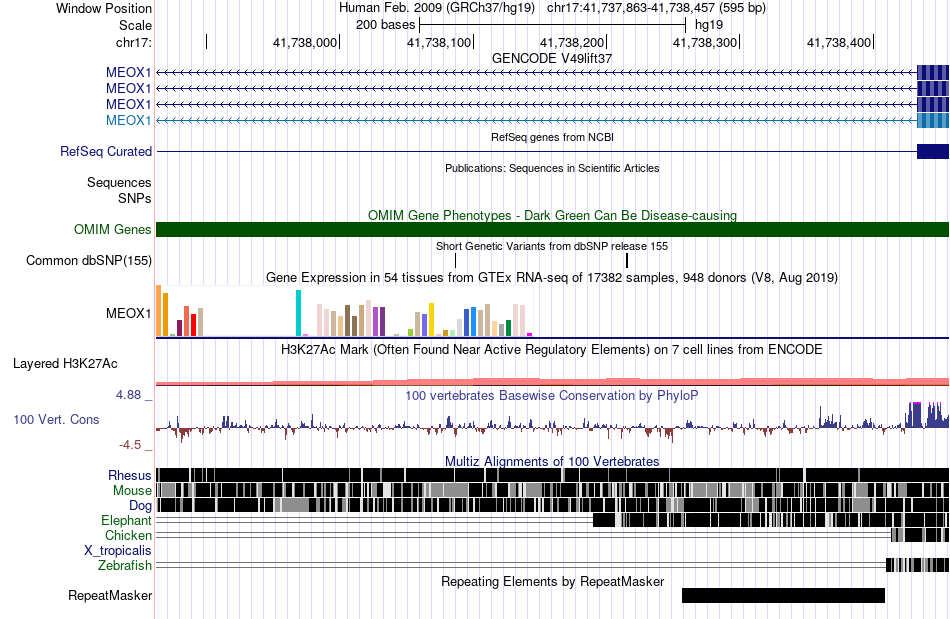Viewport: 950px width, 619px height.
Task: Select the light-blue MEOX1 transcript label
Action: coord(128,121)
